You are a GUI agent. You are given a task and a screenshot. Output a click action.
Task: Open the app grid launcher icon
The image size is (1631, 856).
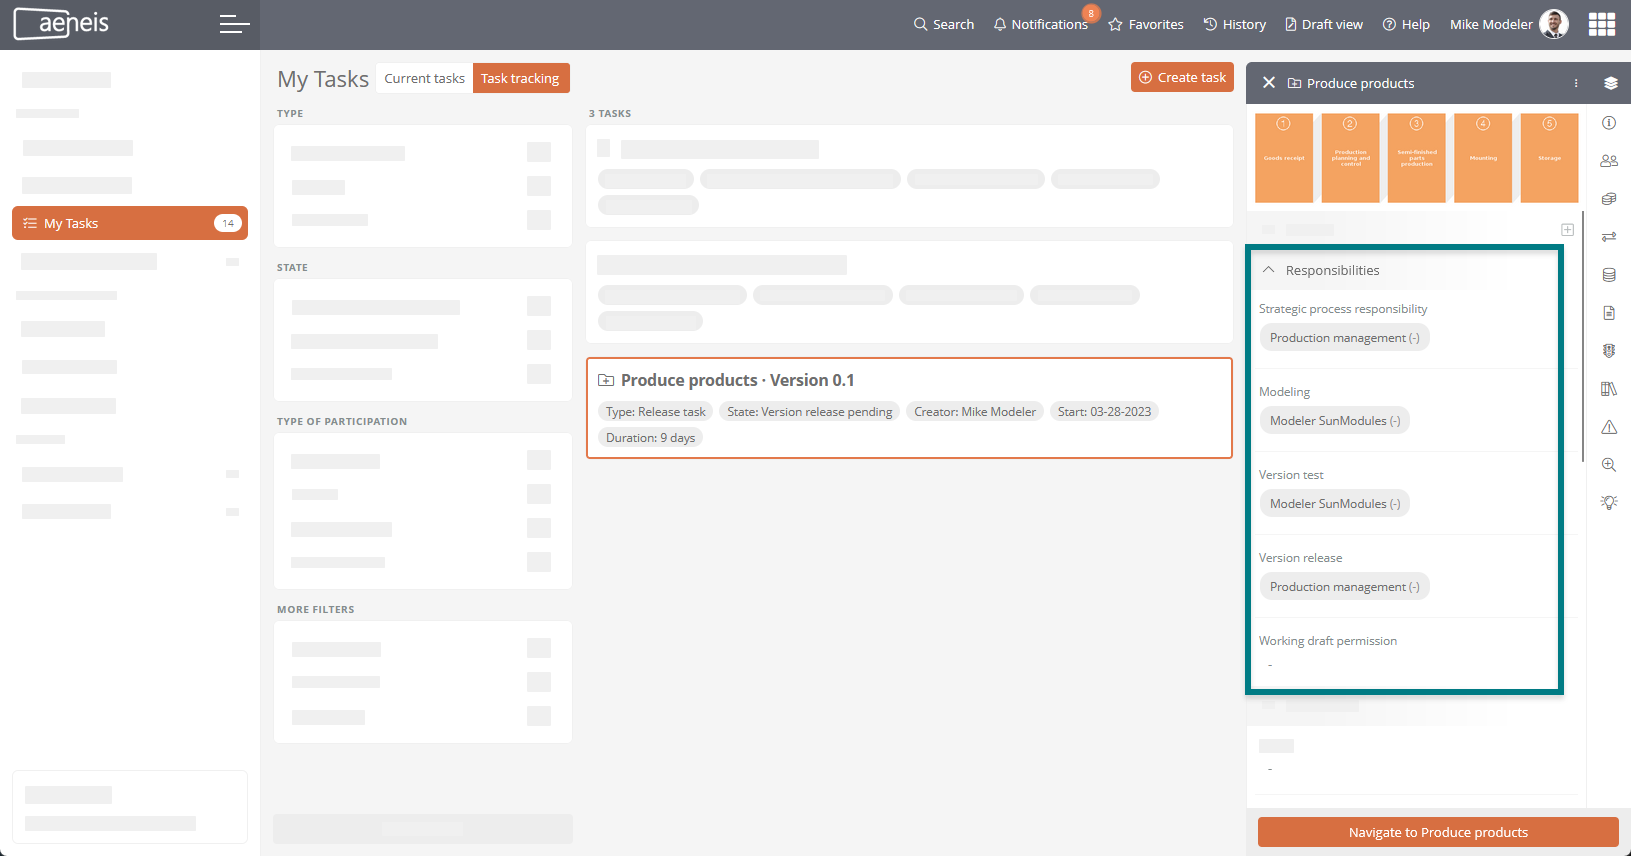tap(1602, 24)
